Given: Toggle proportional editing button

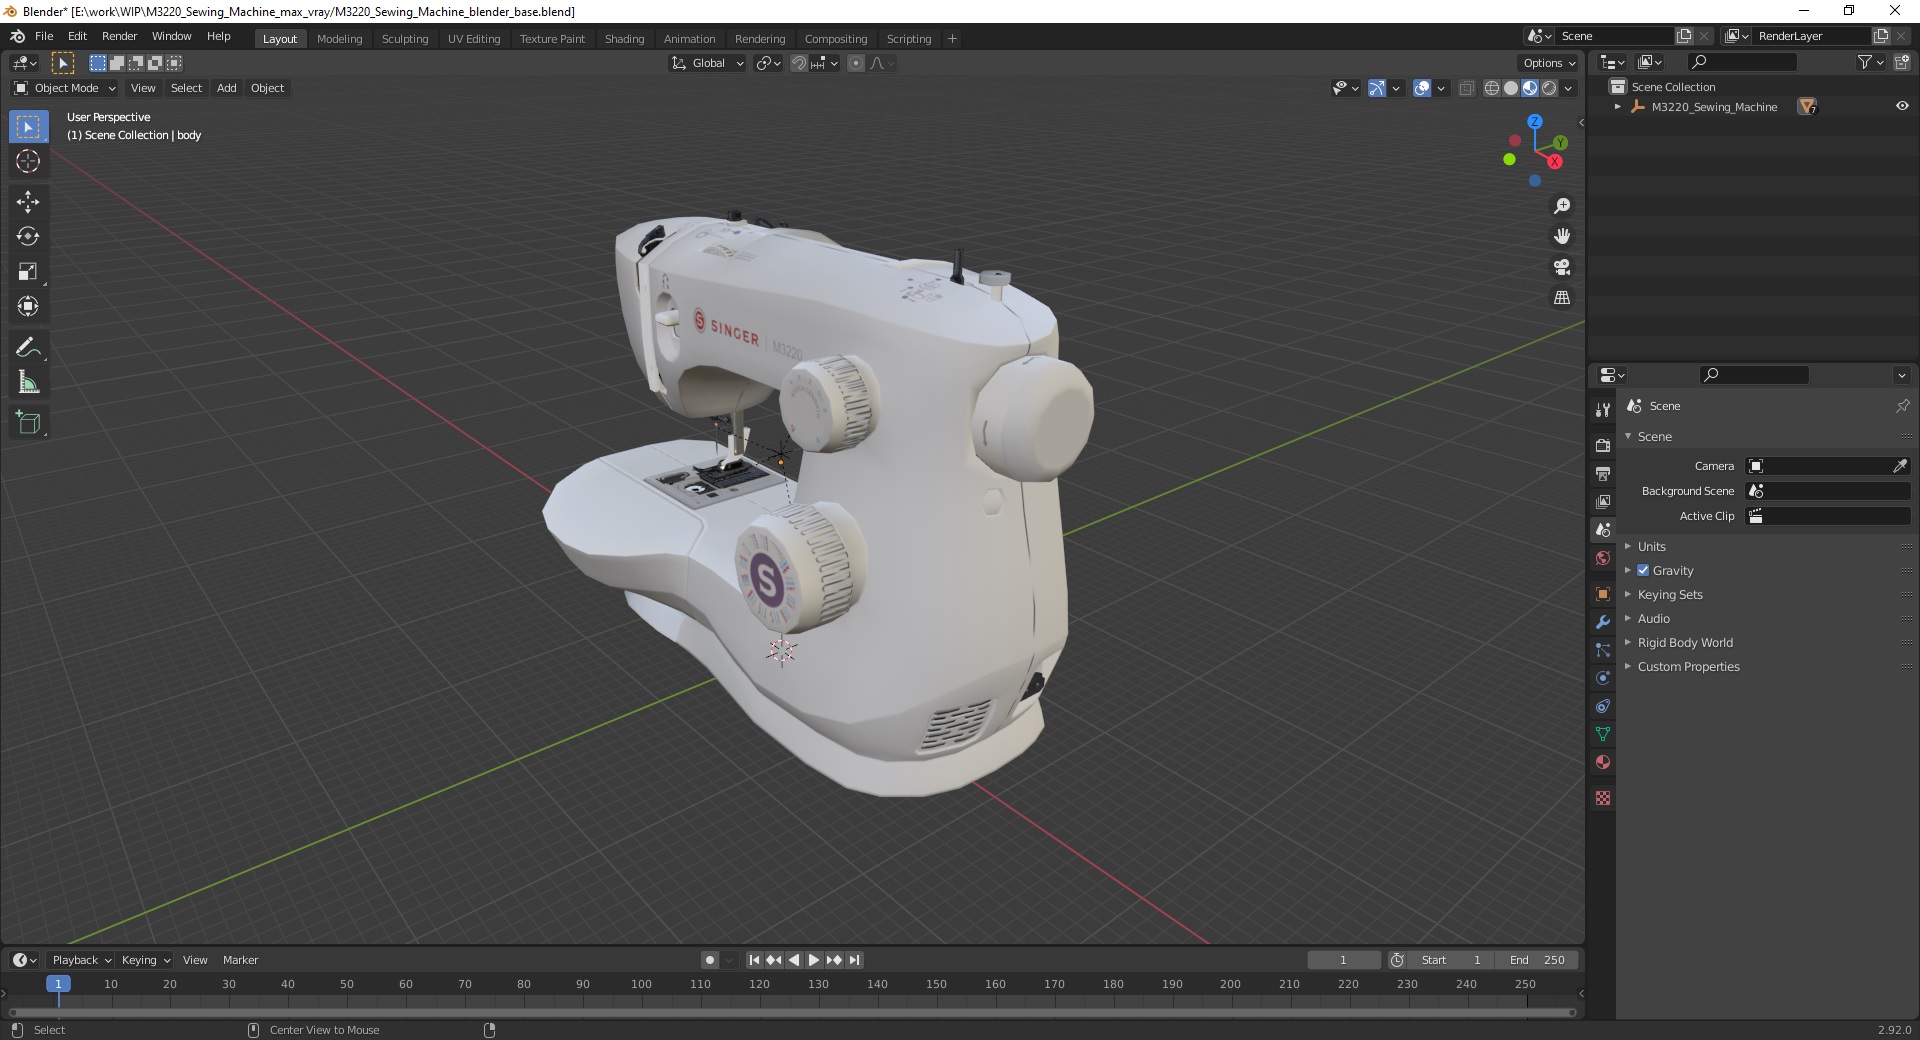Looking at the screenshot, I should [856, 63].
